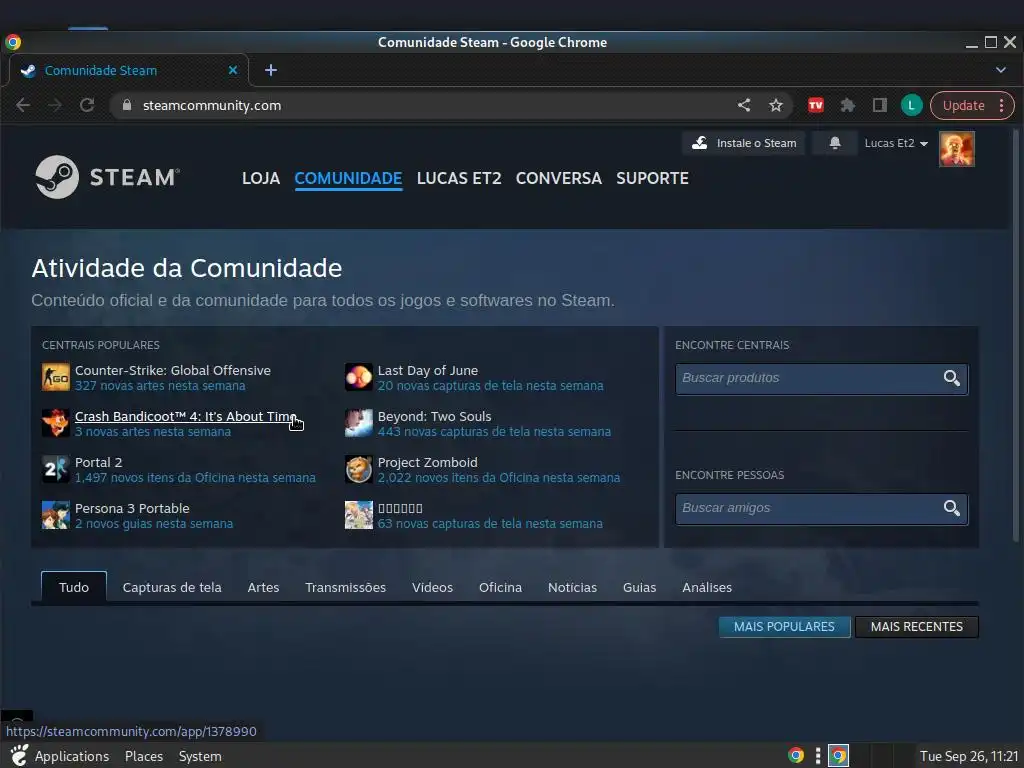Click the Project Zomboid game icon
1024x768 pixels.
click(x=359, y=469)
